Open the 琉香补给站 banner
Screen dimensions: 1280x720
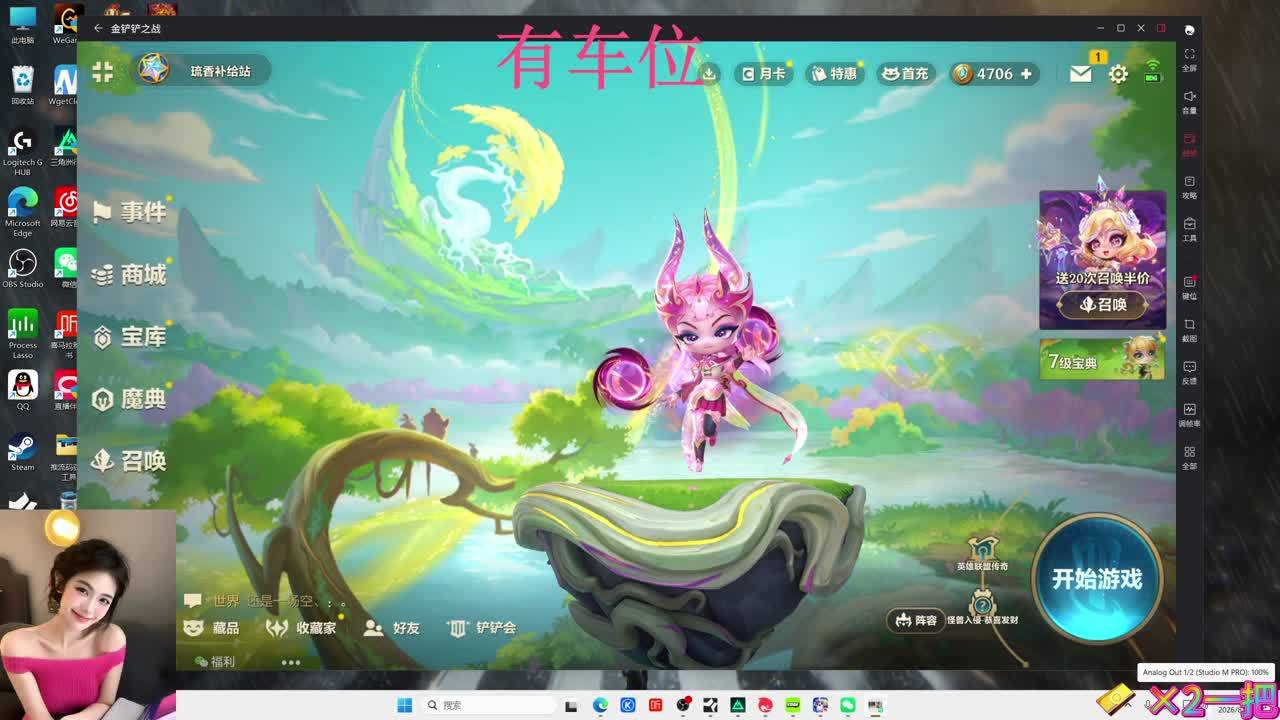pyautogui.click(x=204, y=71)
